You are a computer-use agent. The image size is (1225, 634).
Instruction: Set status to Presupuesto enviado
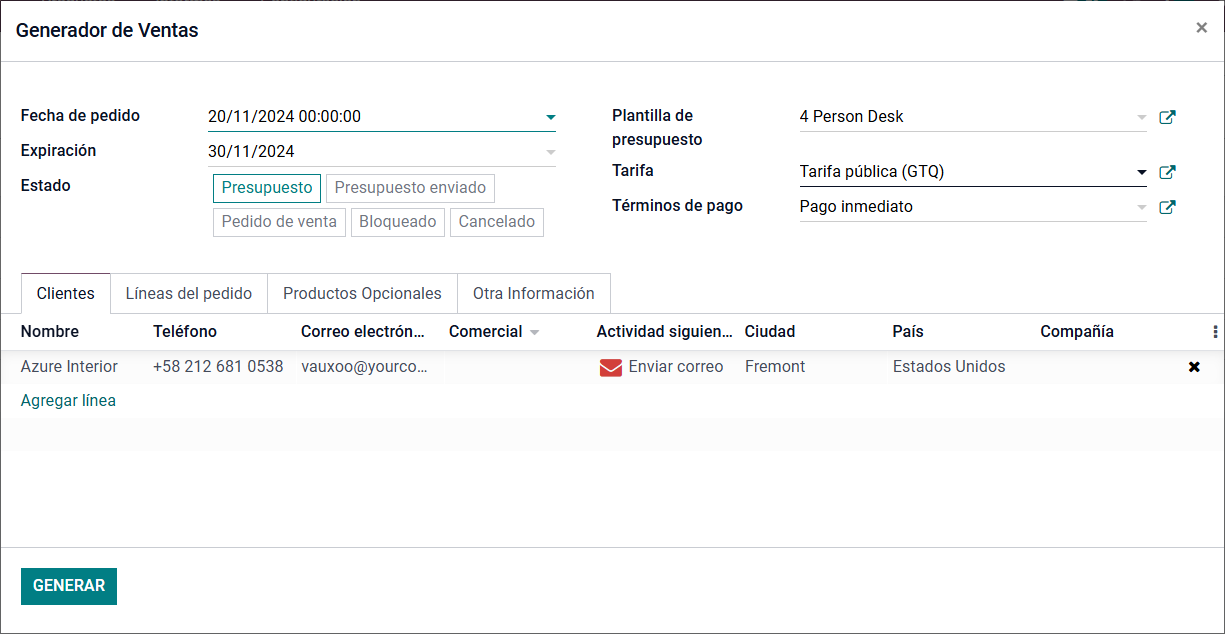tap(410, 188)
